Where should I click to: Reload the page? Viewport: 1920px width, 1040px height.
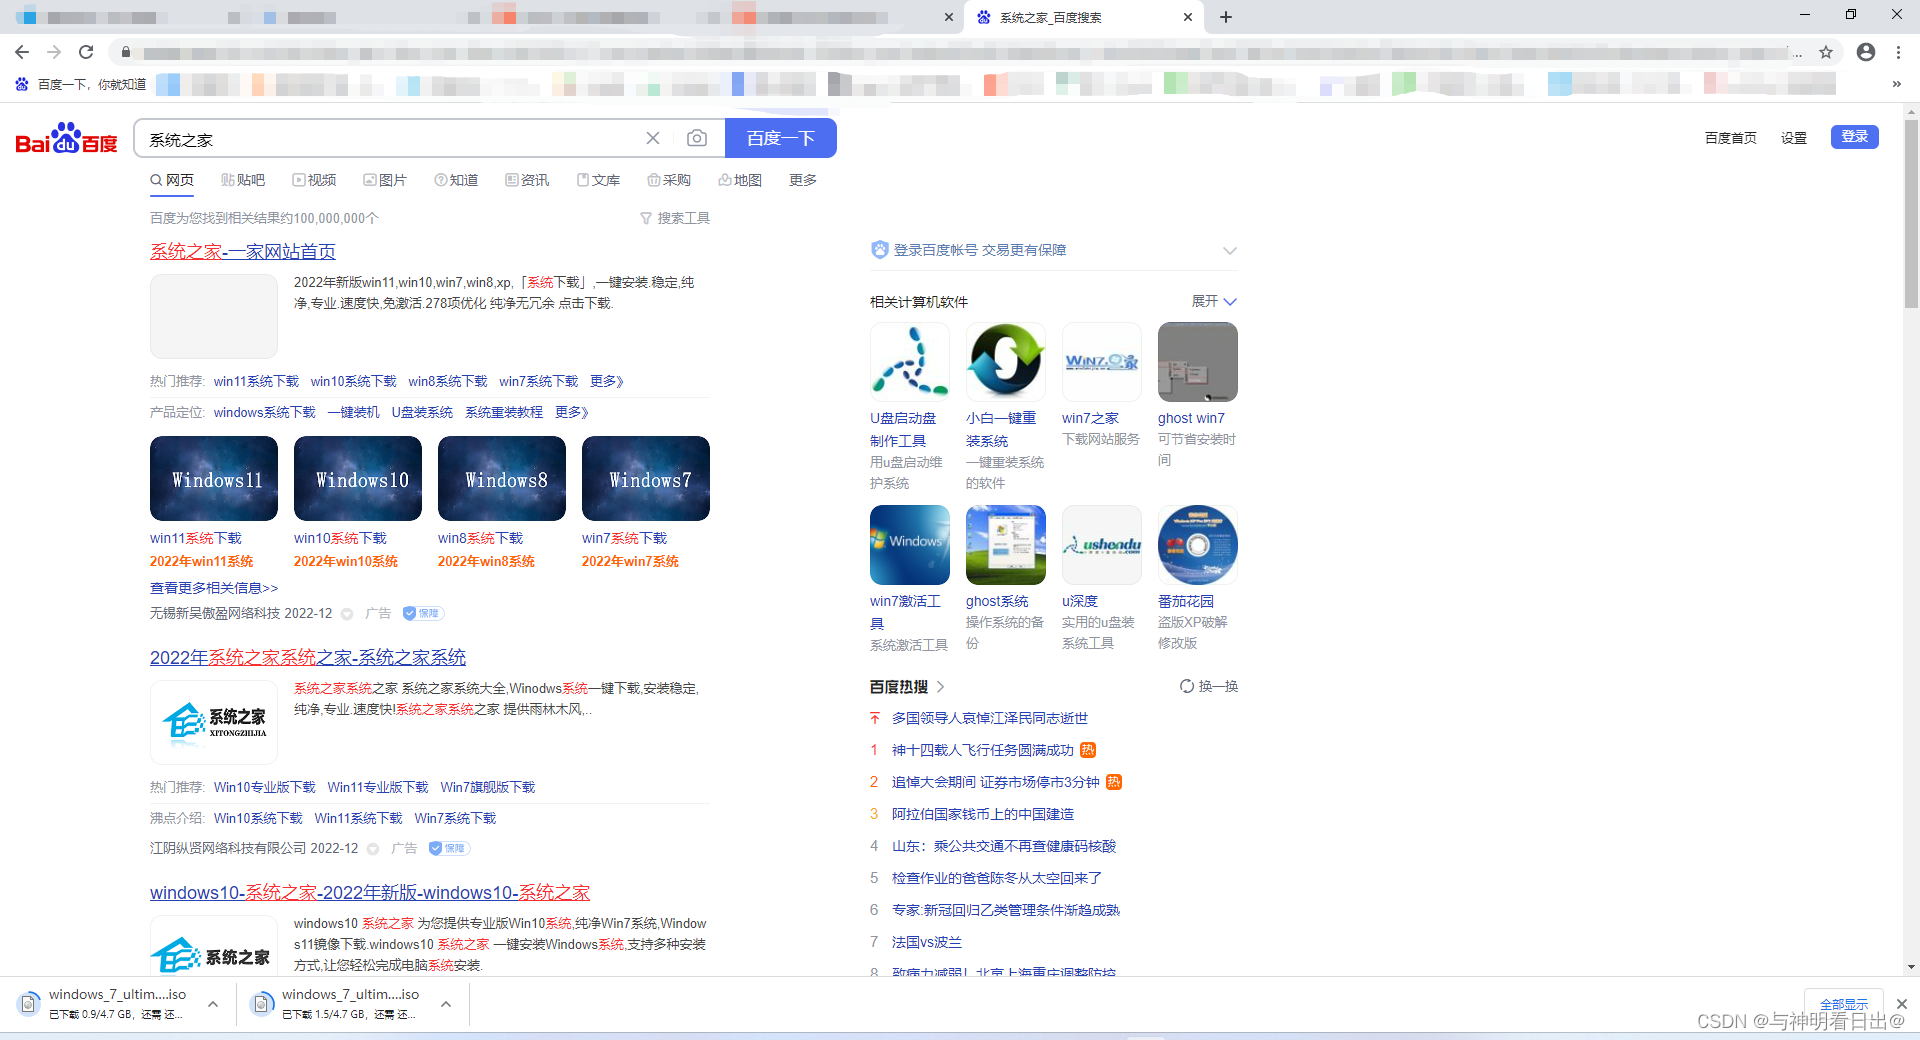(x=86, y=52)
